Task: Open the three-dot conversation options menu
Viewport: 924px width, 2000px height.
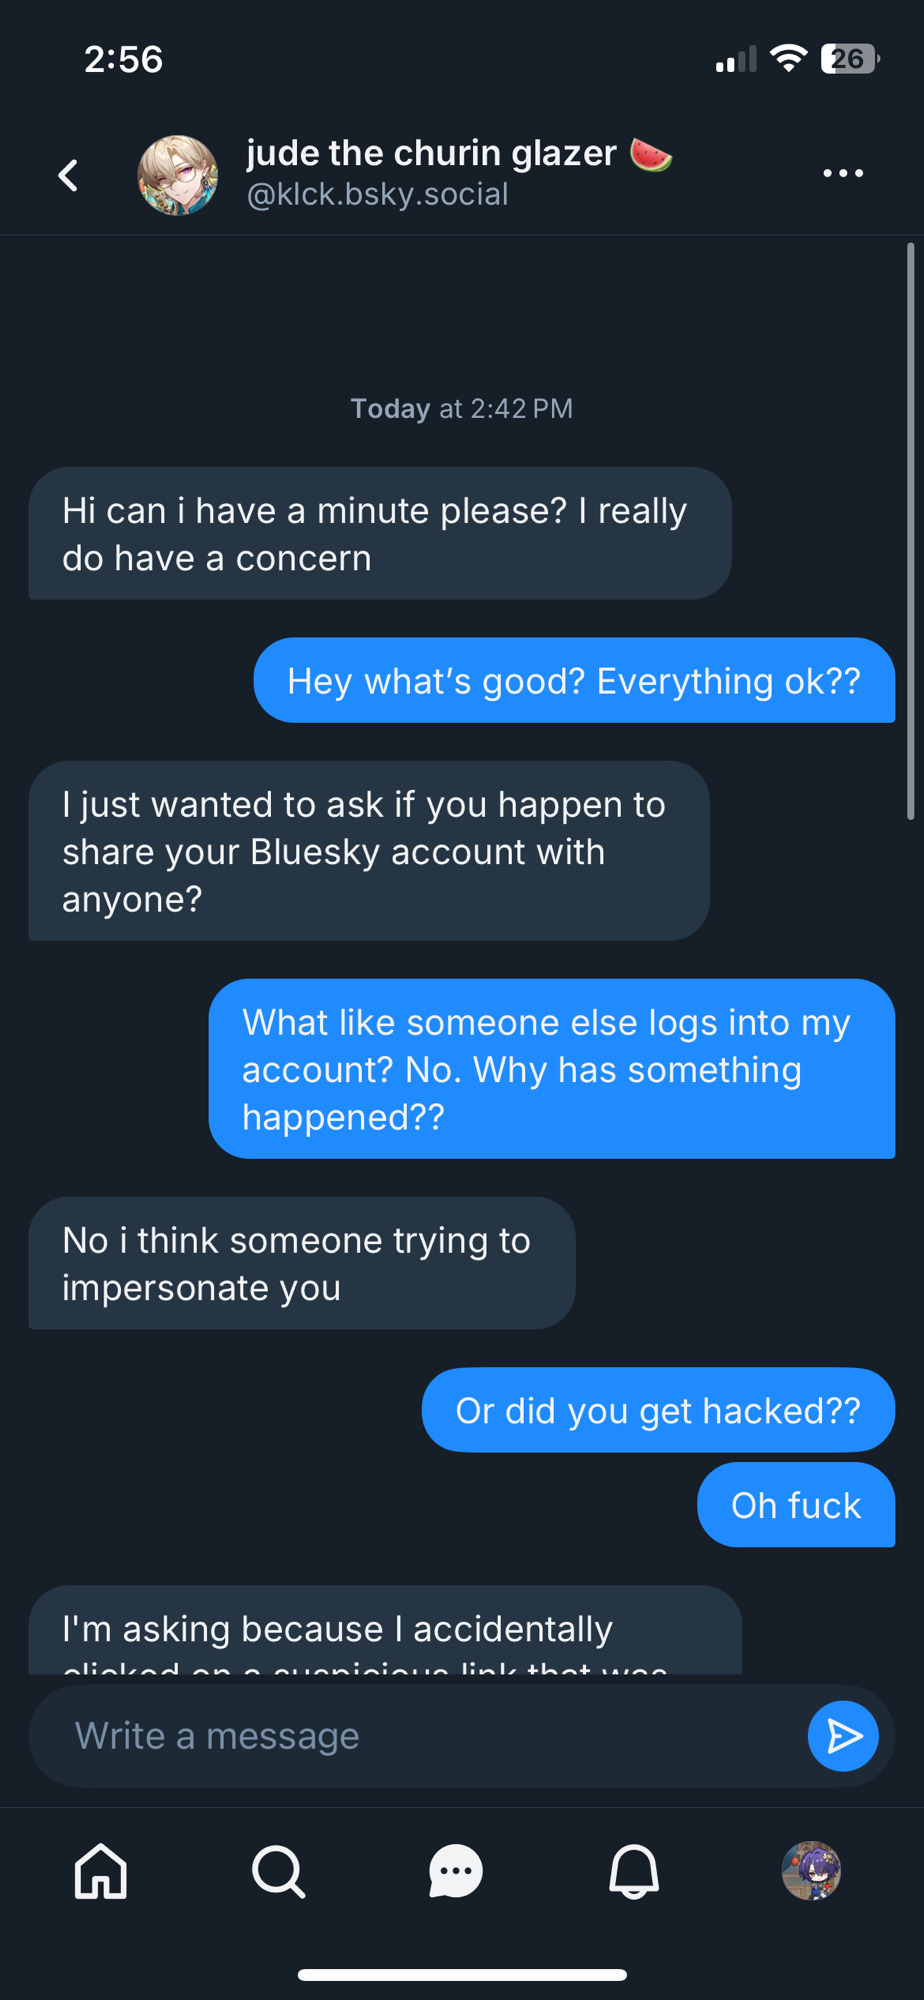Action: pos(842,174)
